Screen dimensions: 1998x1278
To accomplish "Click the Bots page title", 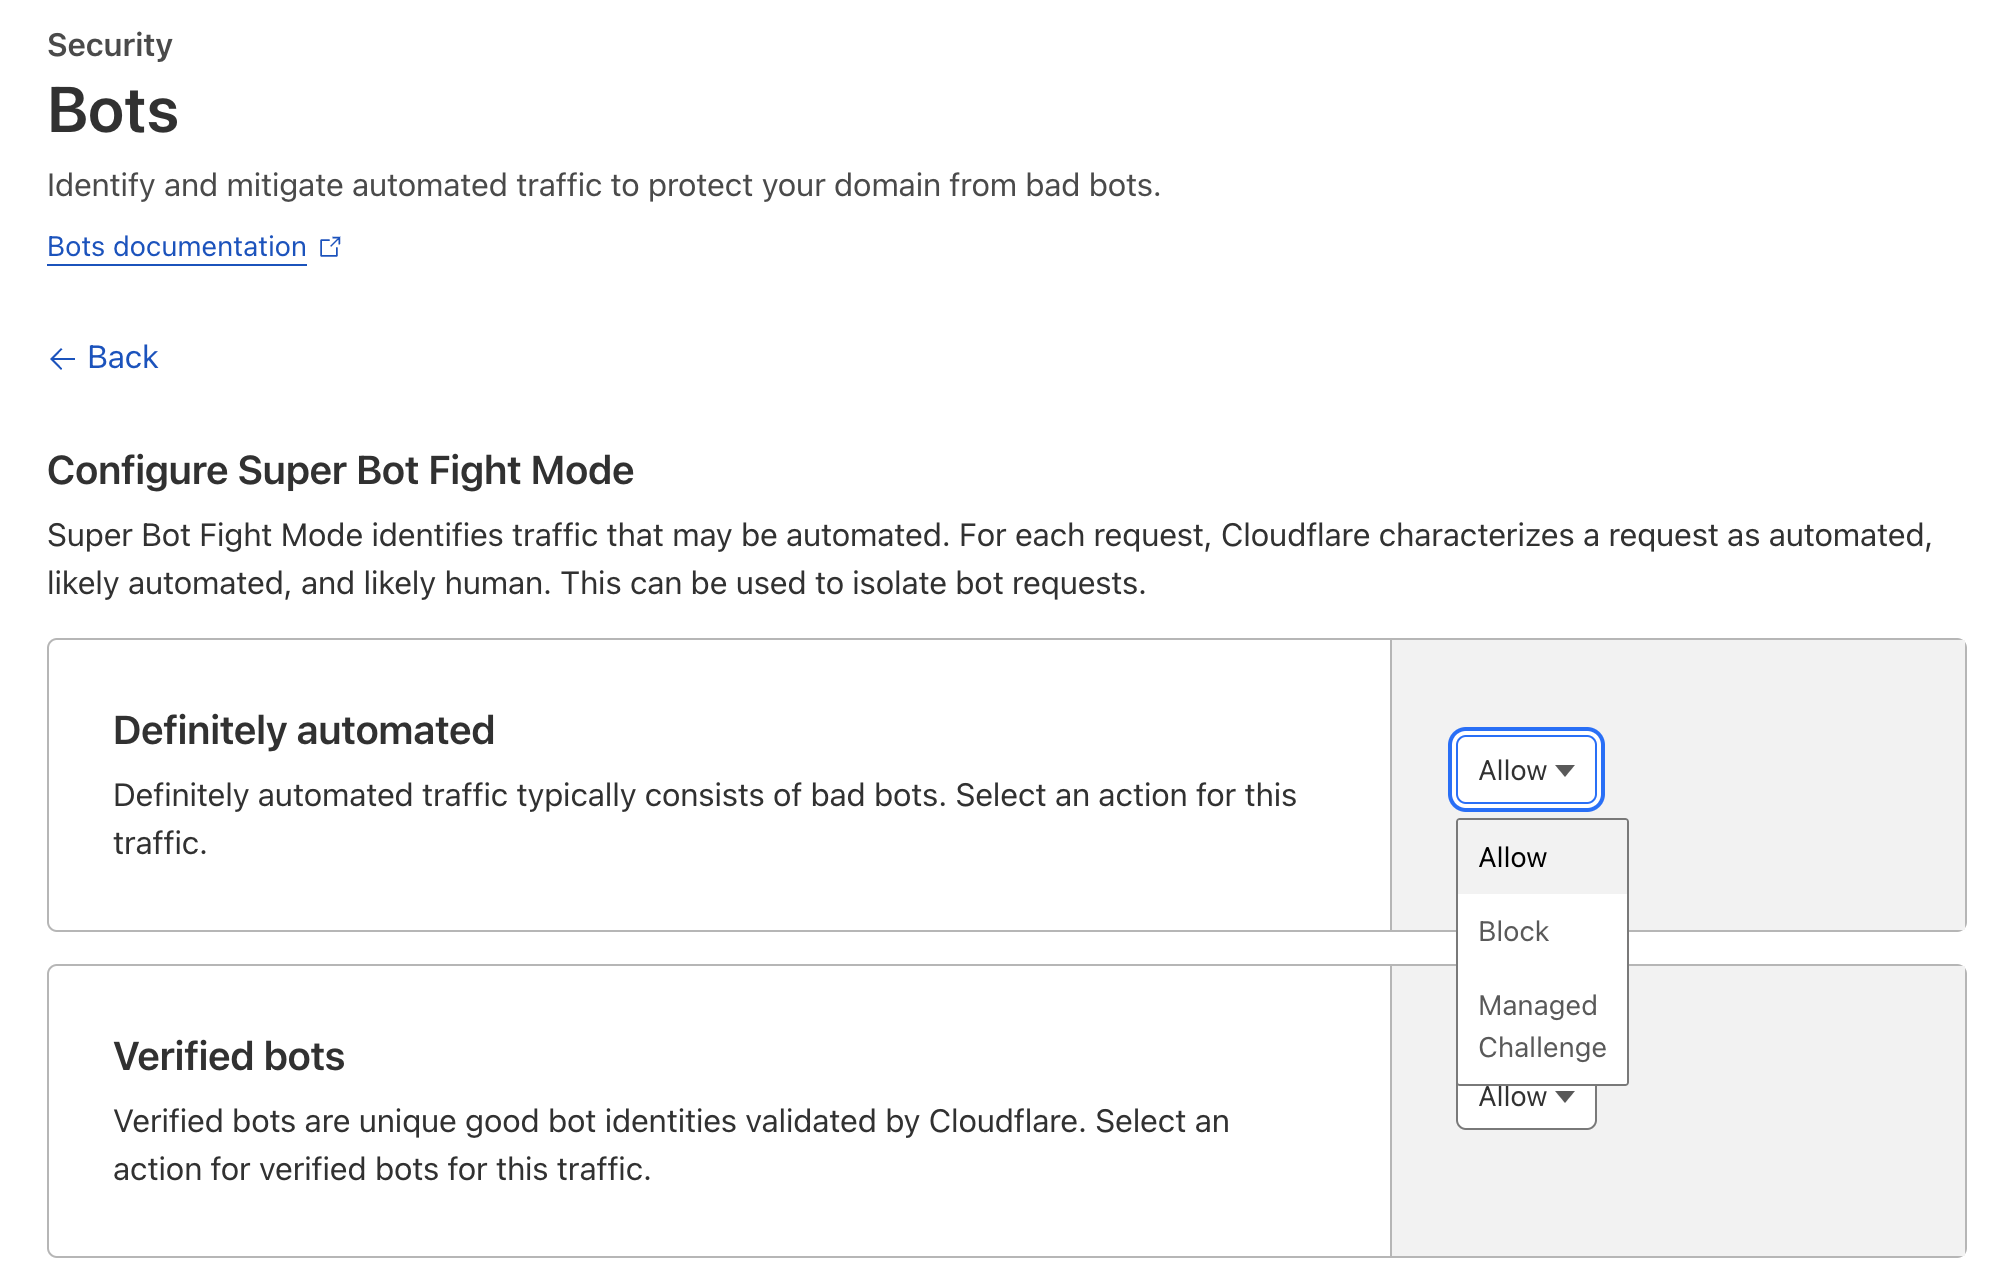I will pos(113,110).
